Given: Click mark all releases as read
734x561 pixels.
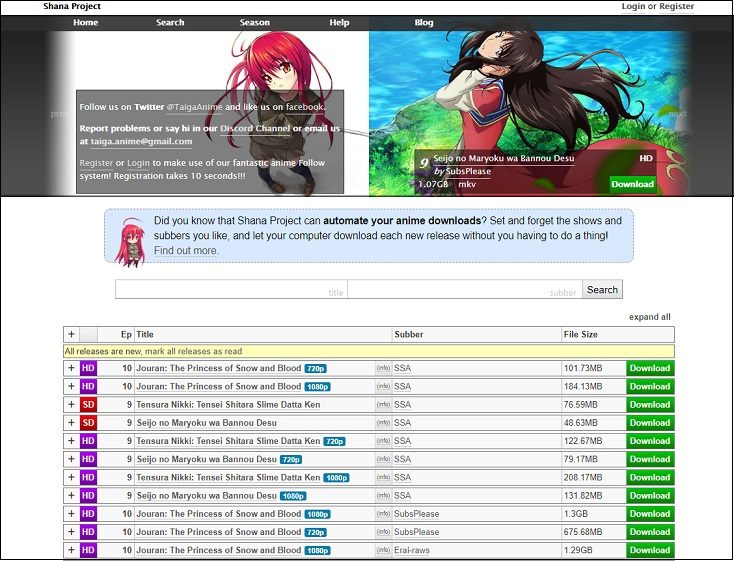Looking at the screenshot, I should tap(193, 351).
